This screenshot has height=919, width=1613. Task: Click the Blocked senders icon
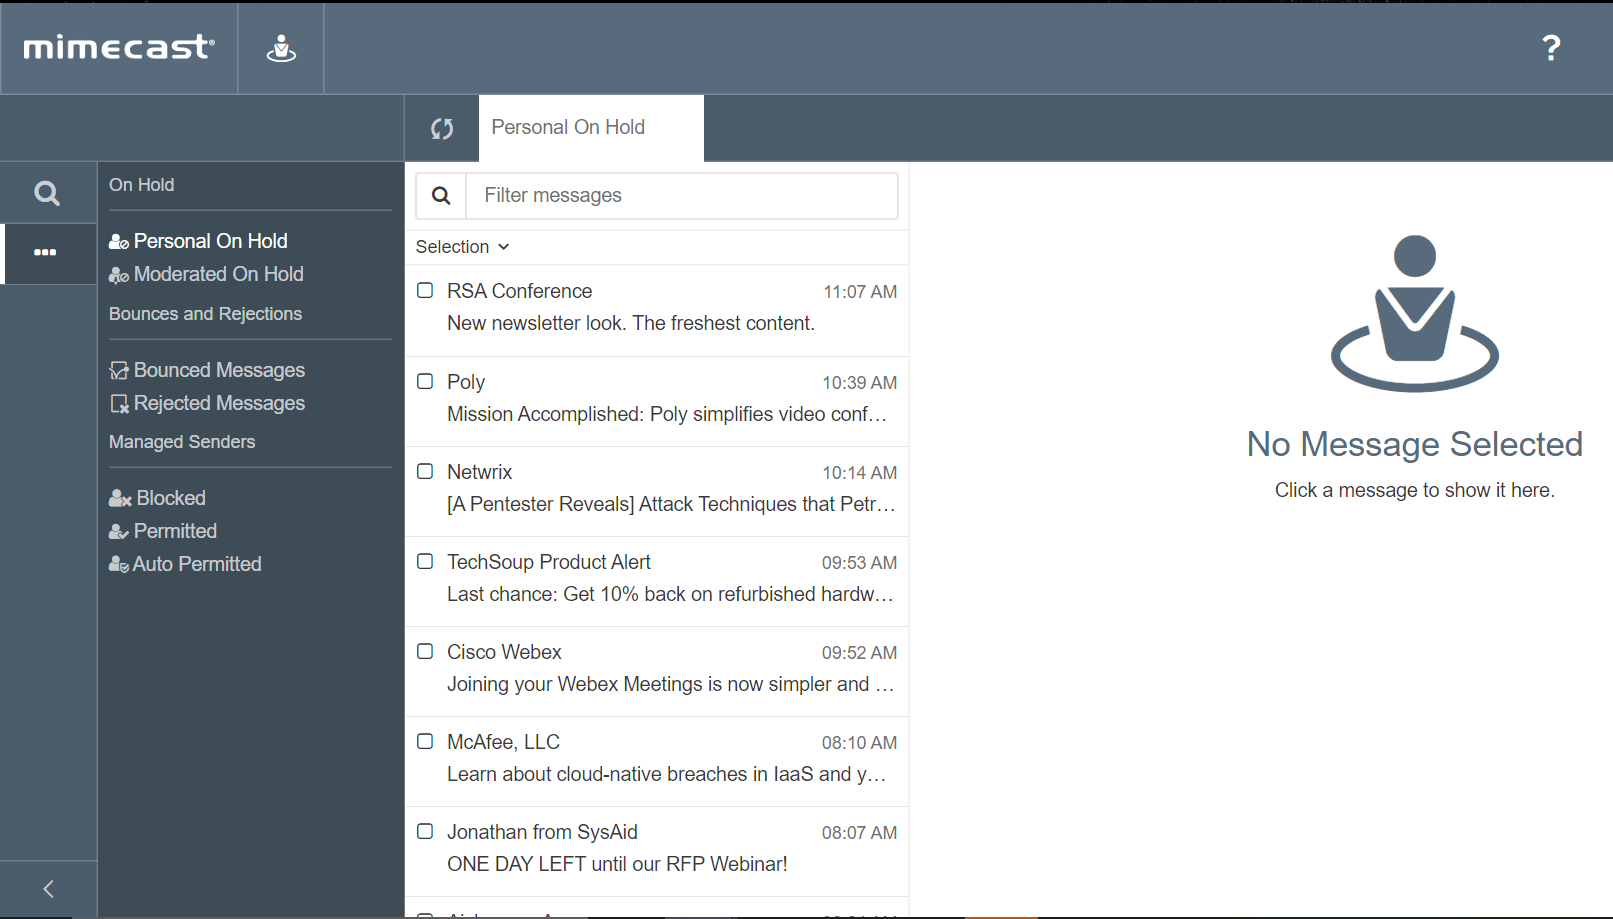(x=118, y=497)
